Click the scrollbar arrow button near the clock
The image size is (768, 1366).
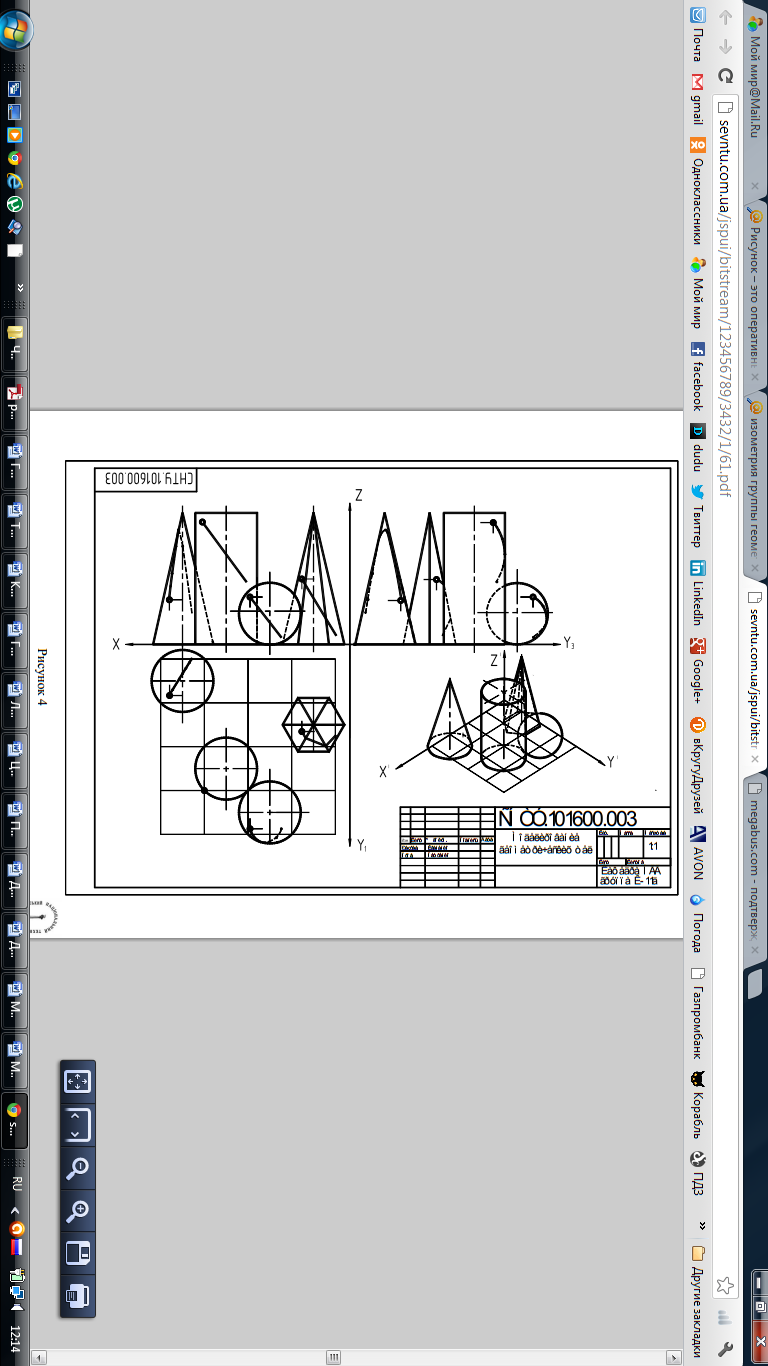point(40,1357)
